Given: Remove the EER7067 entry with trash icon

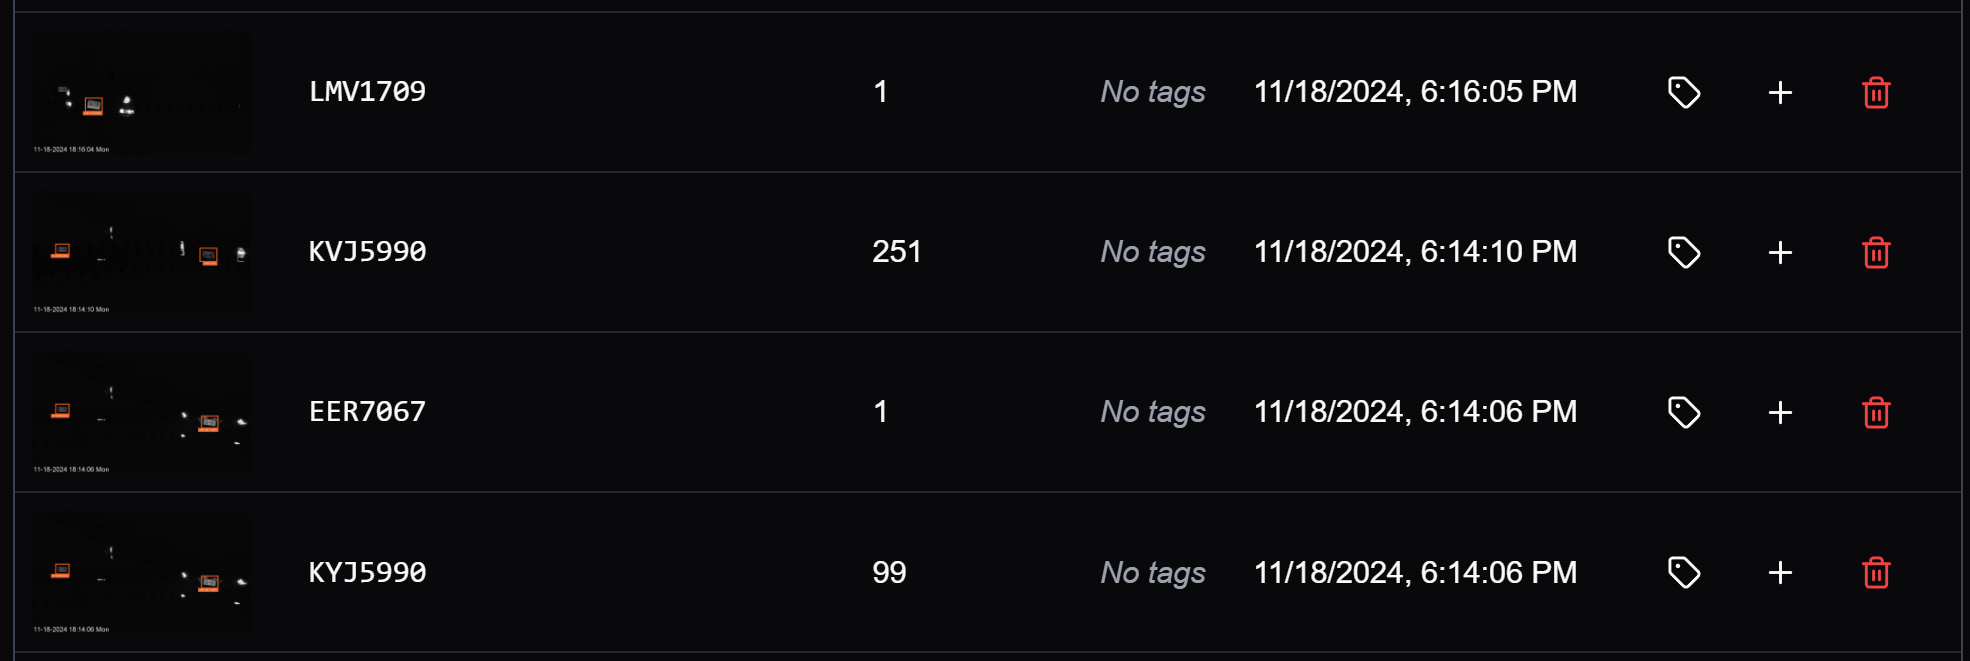Looking at the screenshot, I should click(1876, 413).
